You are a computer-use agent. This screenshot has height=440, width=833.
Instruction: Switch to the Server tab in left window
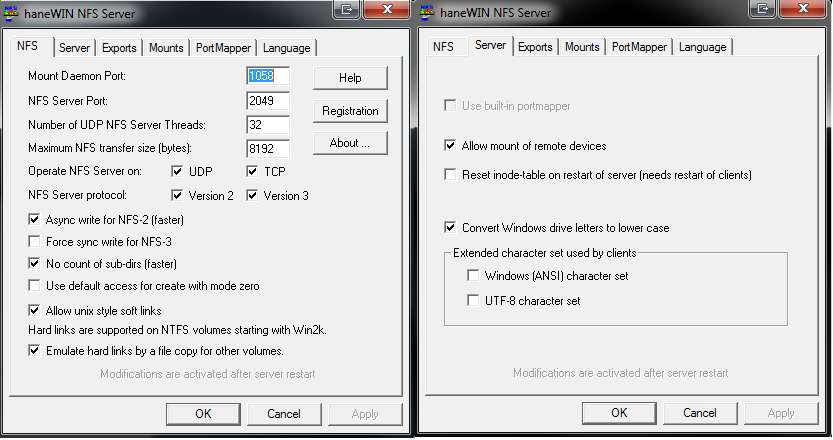(74, 48)
